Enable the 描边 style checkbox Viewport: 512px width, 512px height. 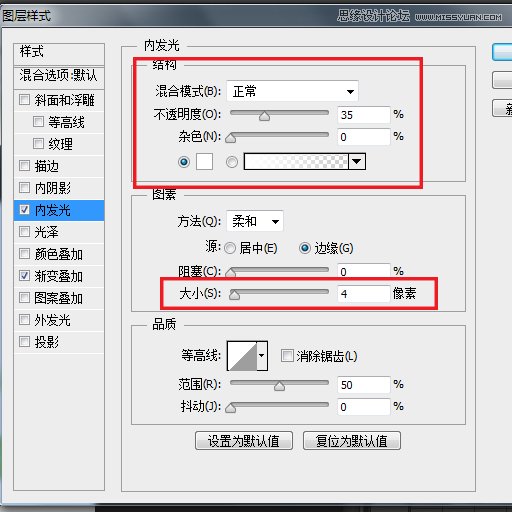[x=24, y=165]
